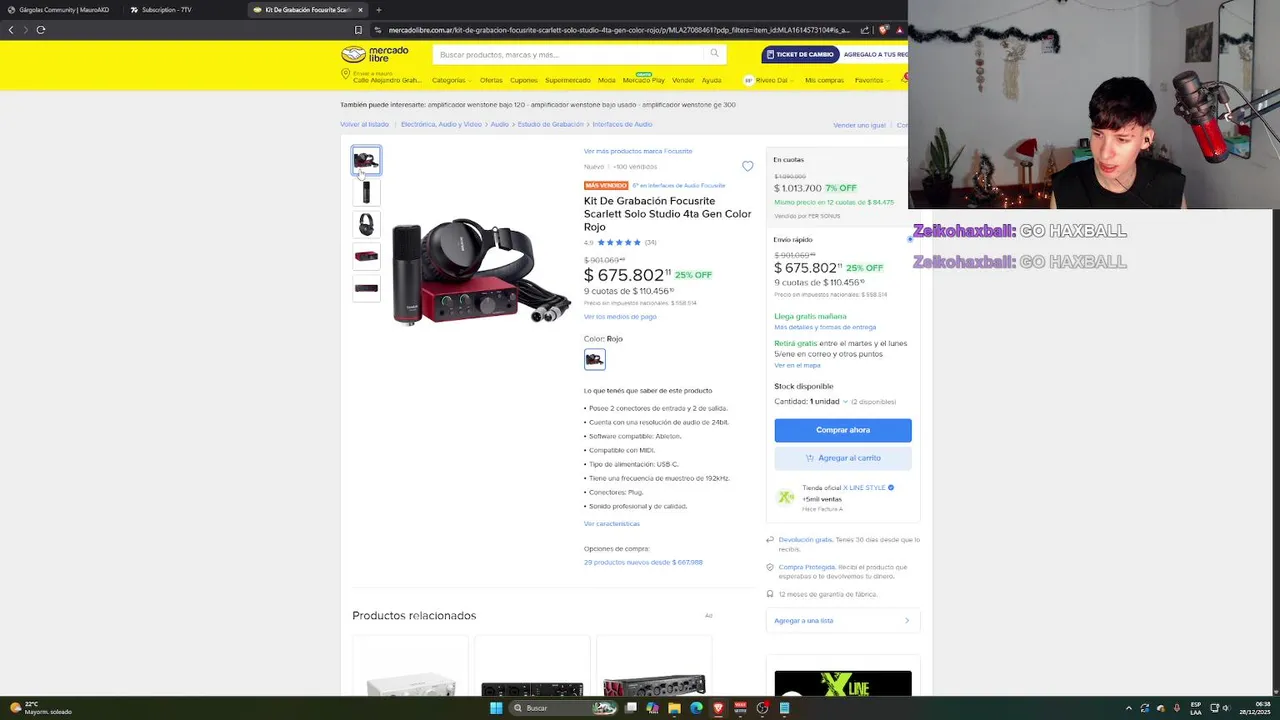Viewport: 1280px width, 720px height.
Task: Click the search magnifier icon in Mercado Libre
Action: point(714,54)
